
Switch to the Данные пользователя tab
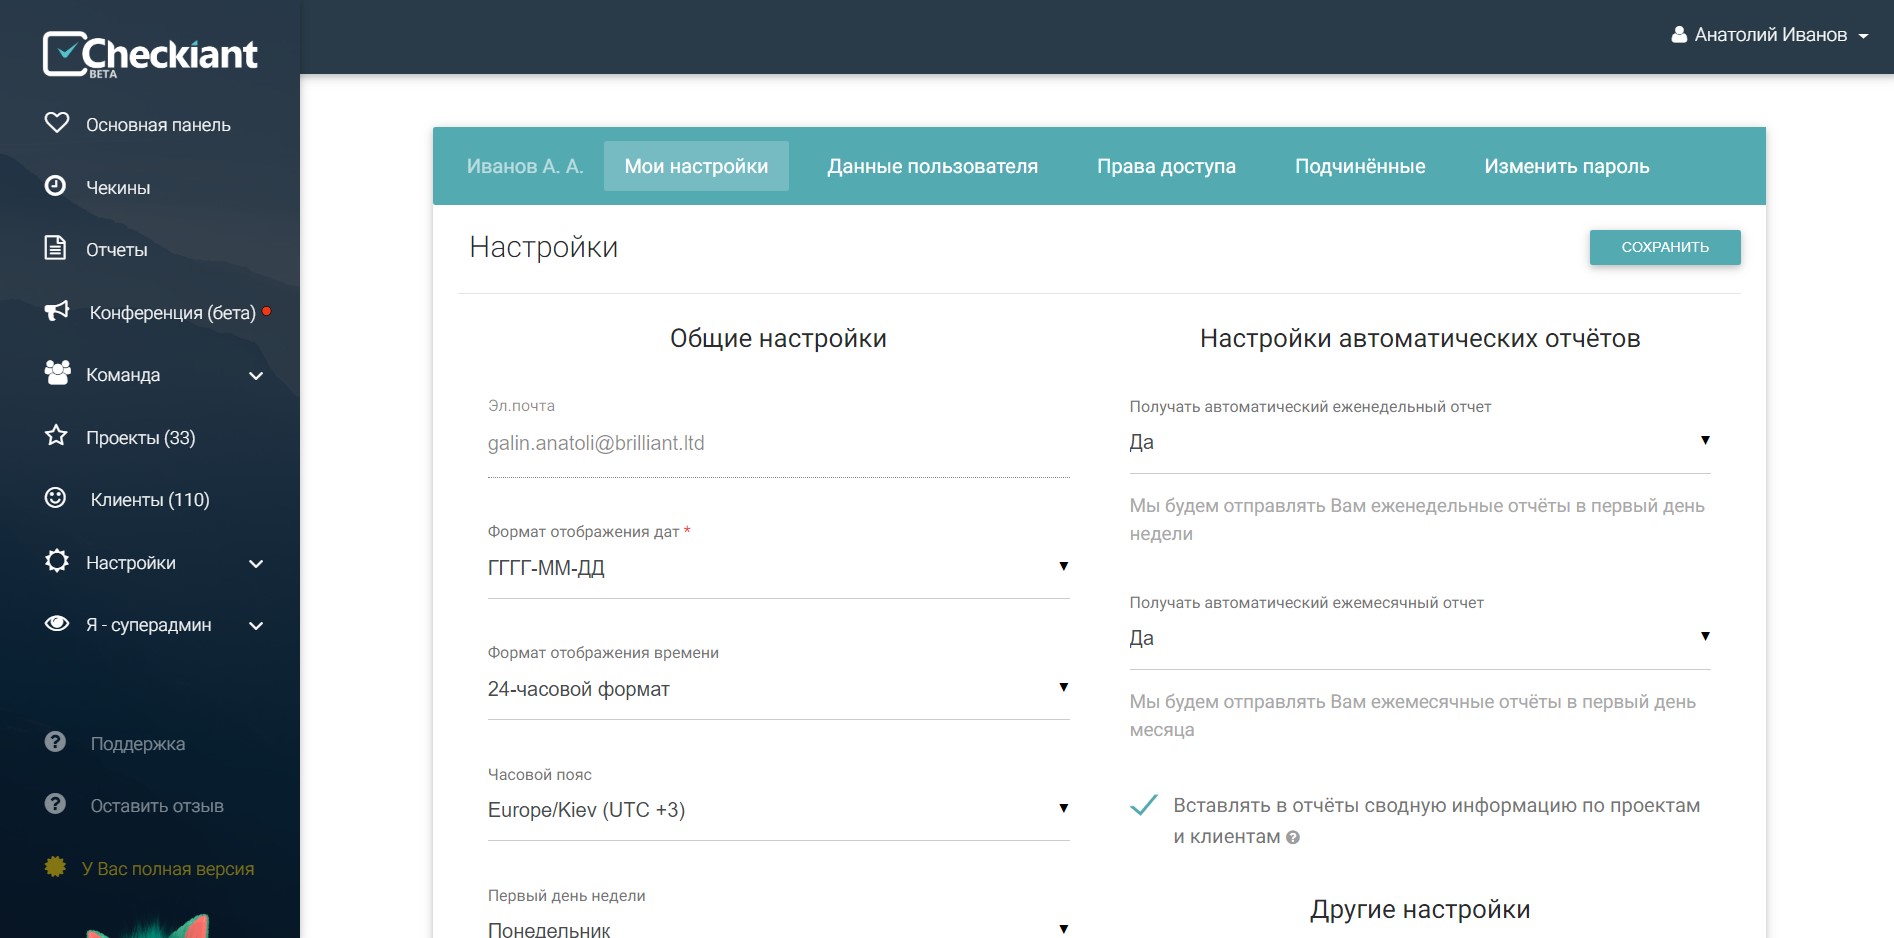pos(932,166)
